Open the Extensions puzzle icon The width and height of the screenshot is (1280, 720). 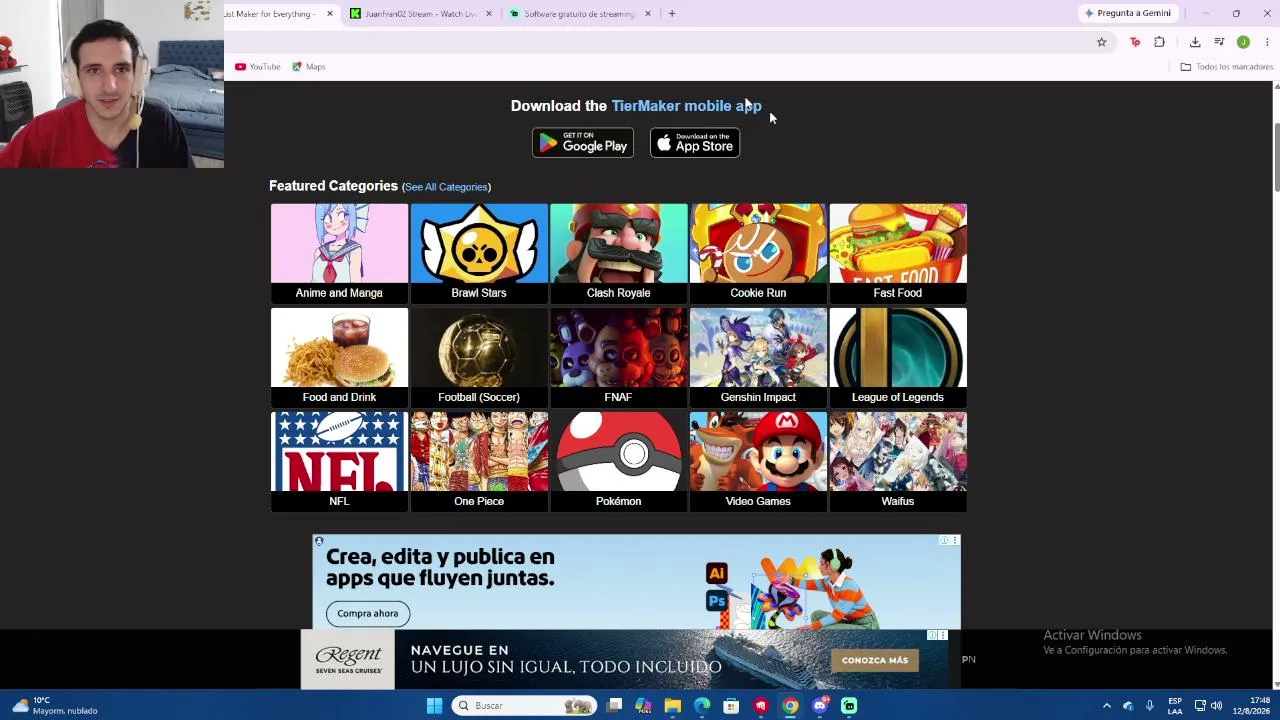(x=1160, y=42)
